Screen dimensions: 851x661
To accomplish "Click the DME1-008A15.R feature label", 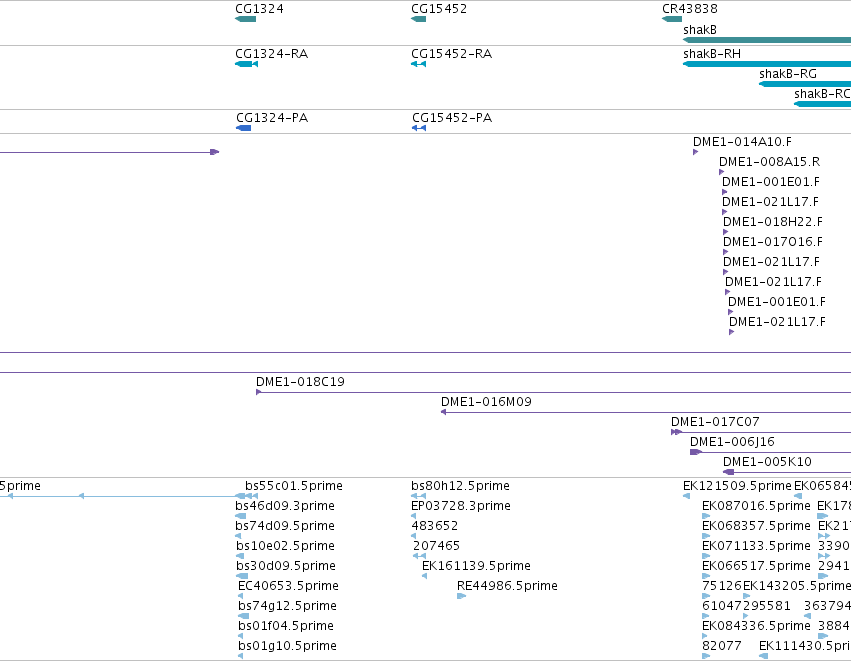I will click(x=770, y=162).
